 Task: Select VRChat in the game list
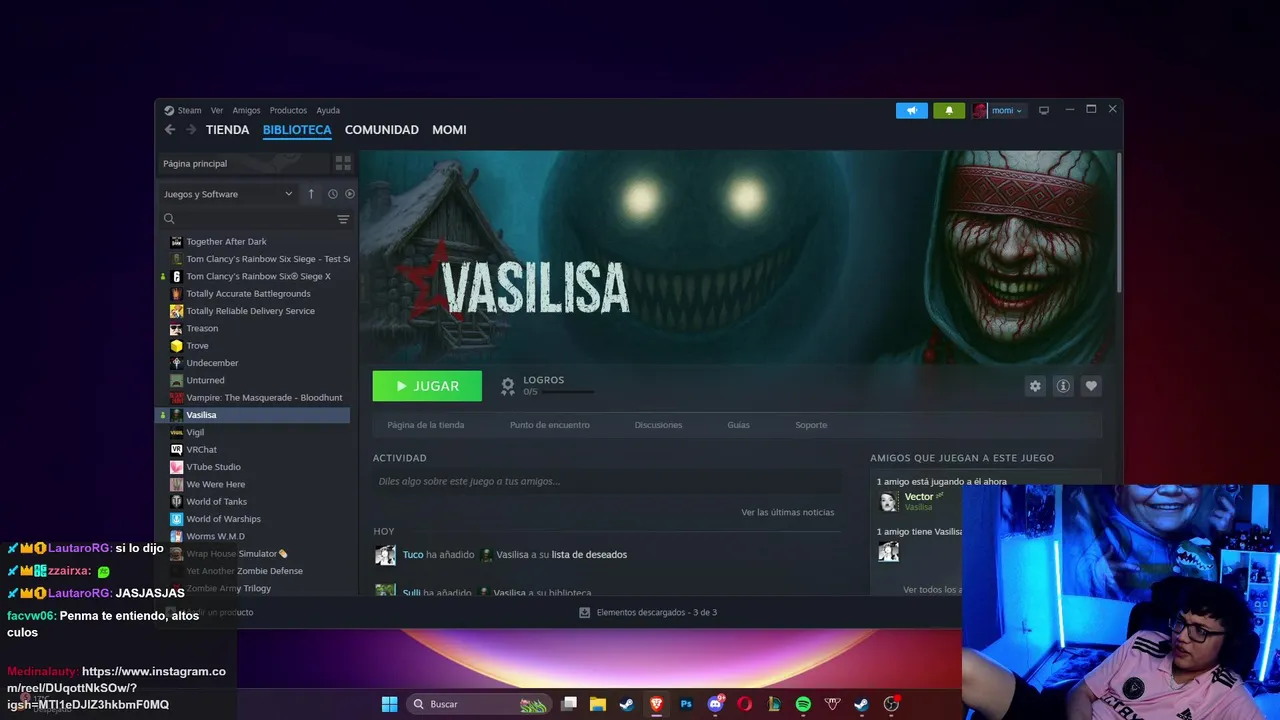(255, 450)
